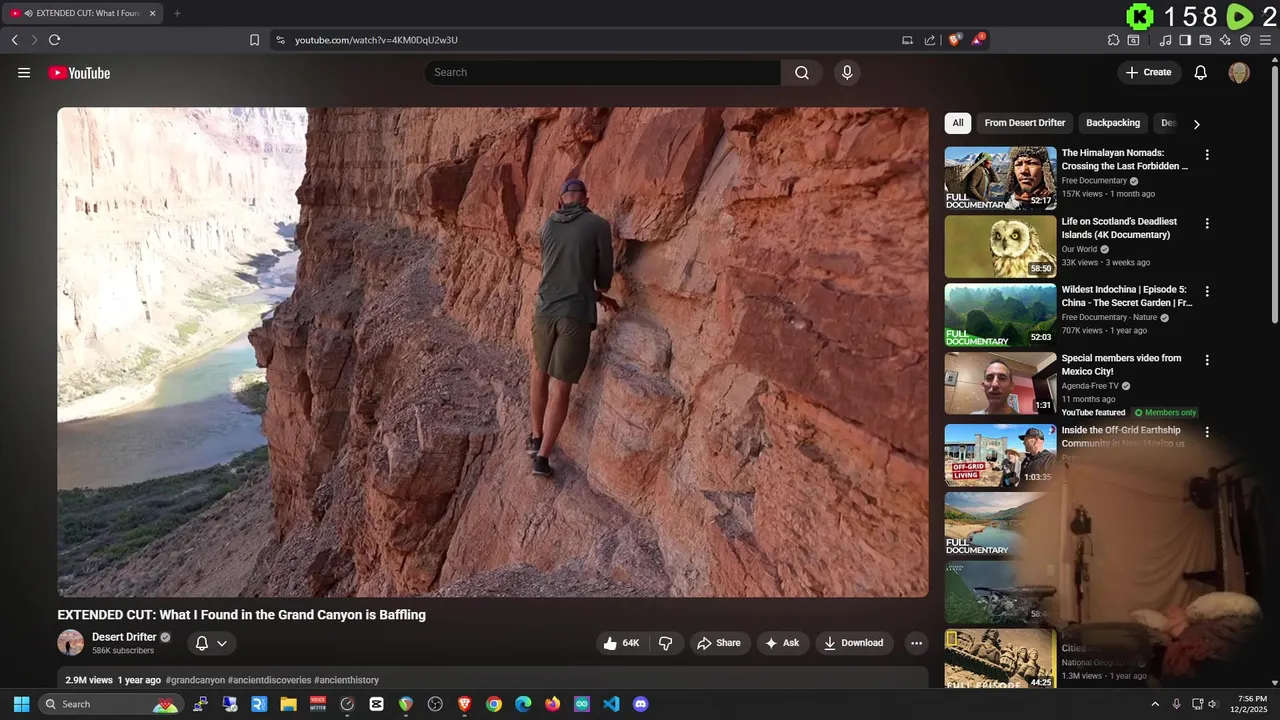Screen dimensions: 1280x720
Task: Open the Desert Drifter channel name
Action: click(124, 637)
